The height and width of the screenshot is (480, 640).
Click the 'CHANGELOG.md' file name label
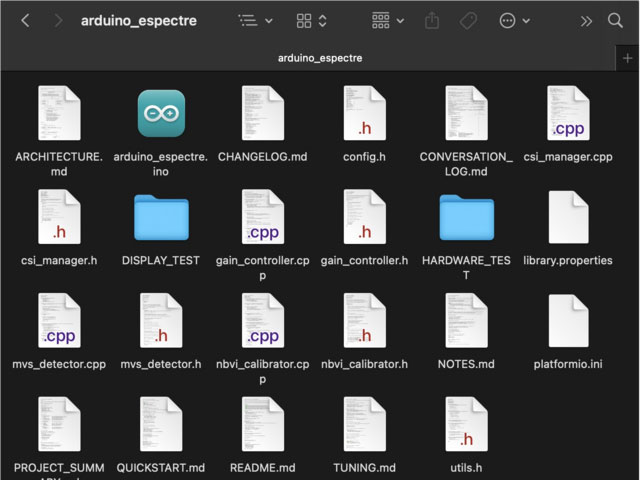(262, 157)
